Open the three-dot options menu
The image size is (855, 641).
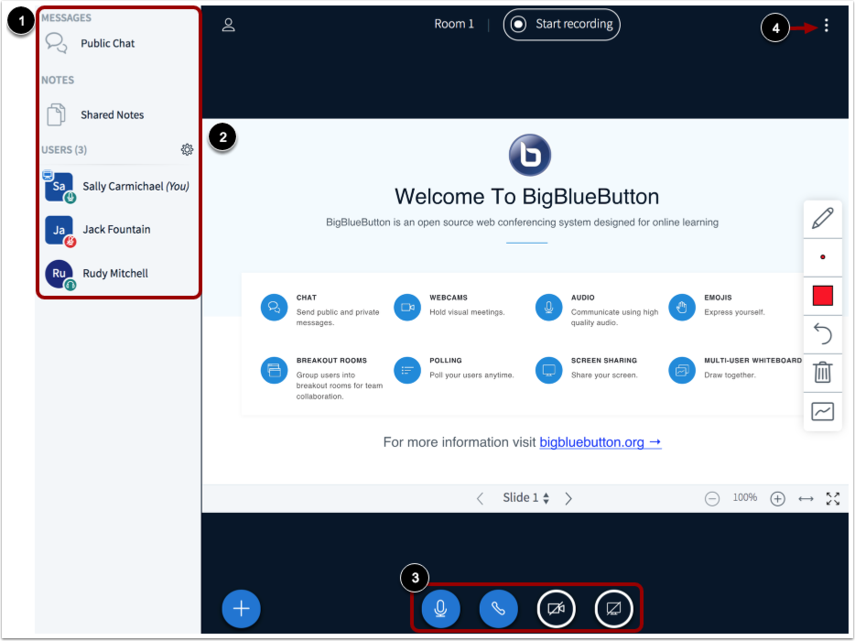coord(827,25)
